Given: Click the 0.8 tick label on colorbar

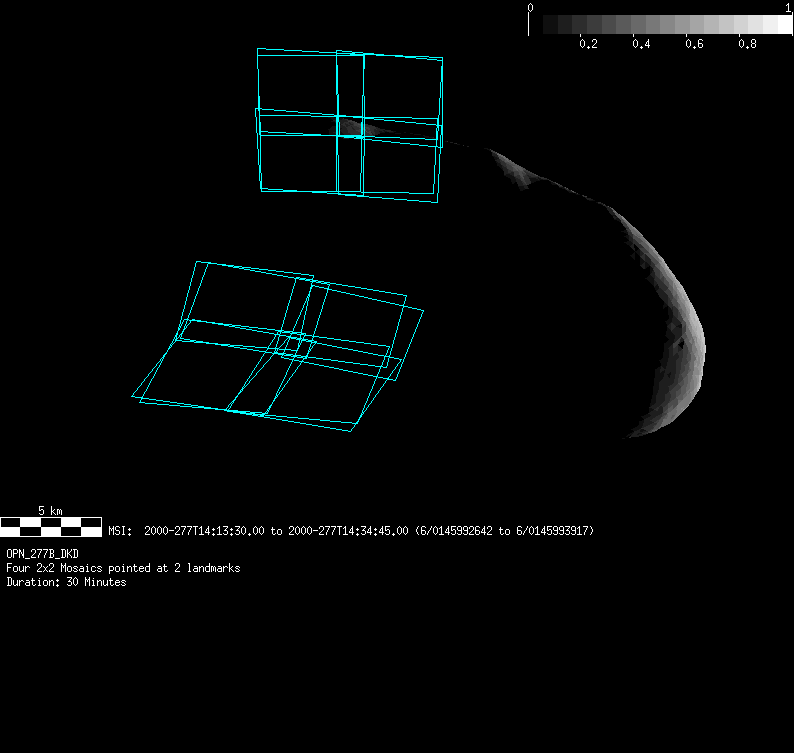Looking at the screenshot, I should (747, 45).
